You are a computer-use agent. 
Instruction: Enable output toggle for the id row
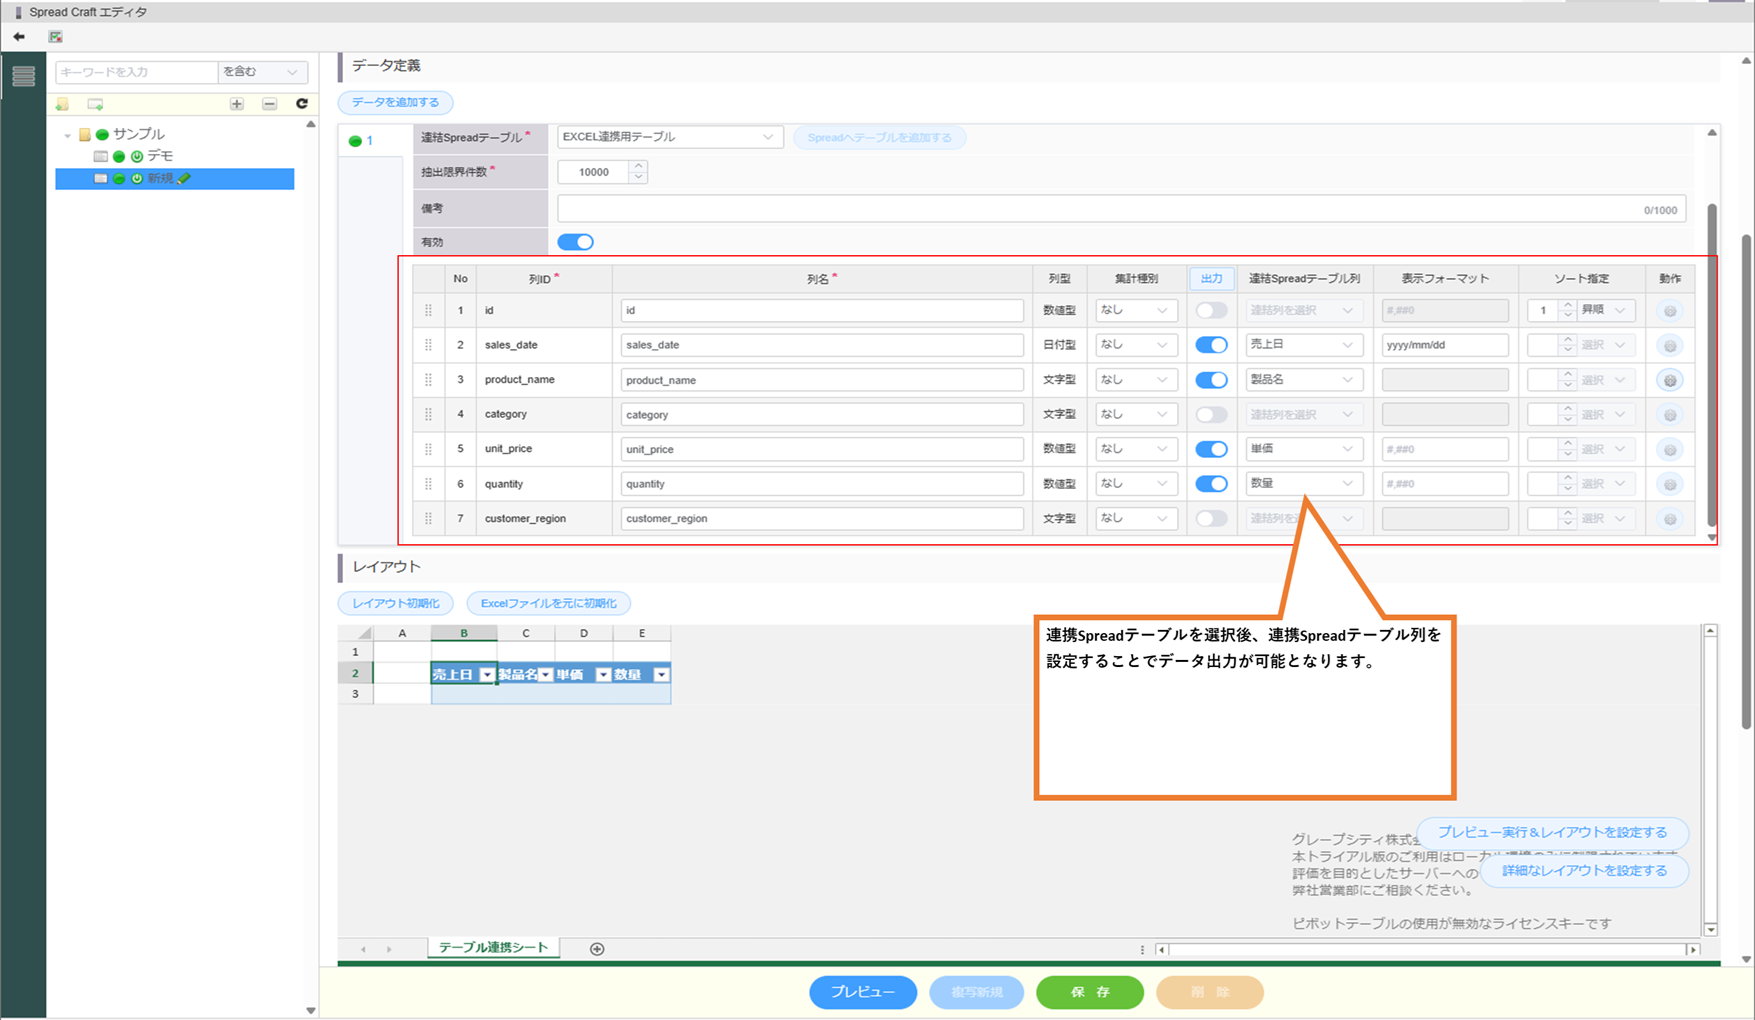pos(1211,311)
